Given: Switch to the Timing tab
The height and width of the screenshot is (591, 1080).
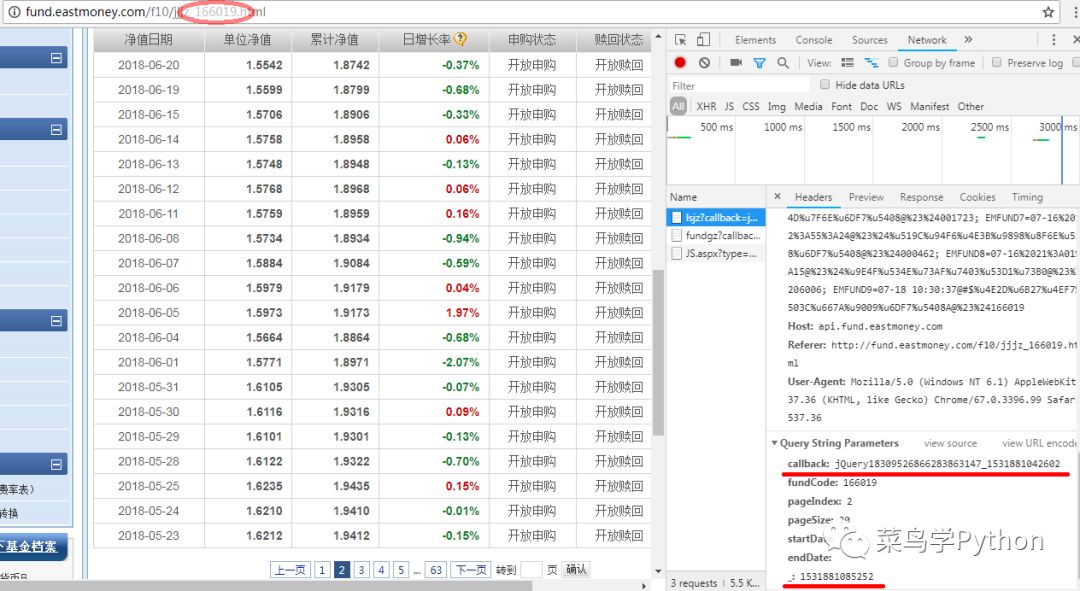Looking at the screenshot, I should coord(1027,197).
